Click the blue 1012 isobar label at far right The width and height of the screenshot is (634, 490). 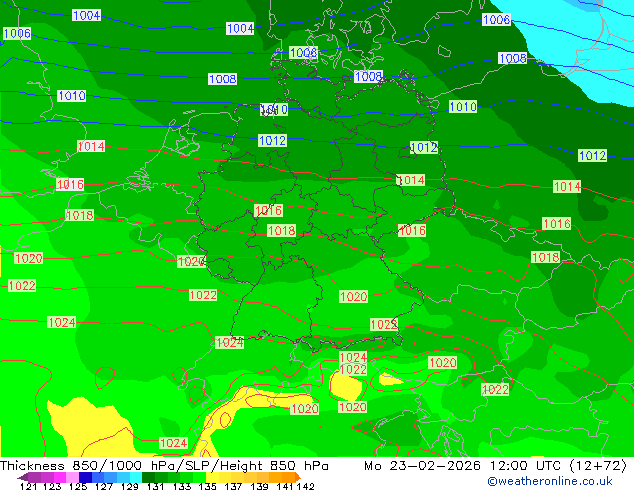592,155
